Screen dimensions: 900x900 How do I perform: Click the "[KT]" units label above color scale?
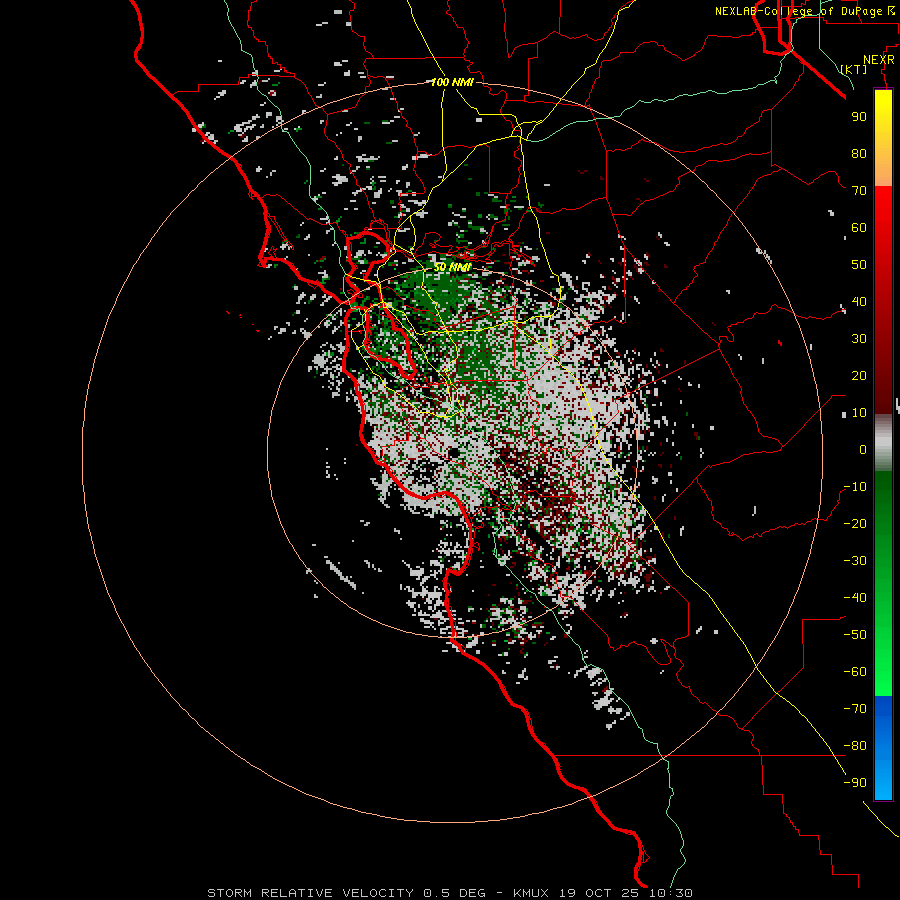coord(854,69)
